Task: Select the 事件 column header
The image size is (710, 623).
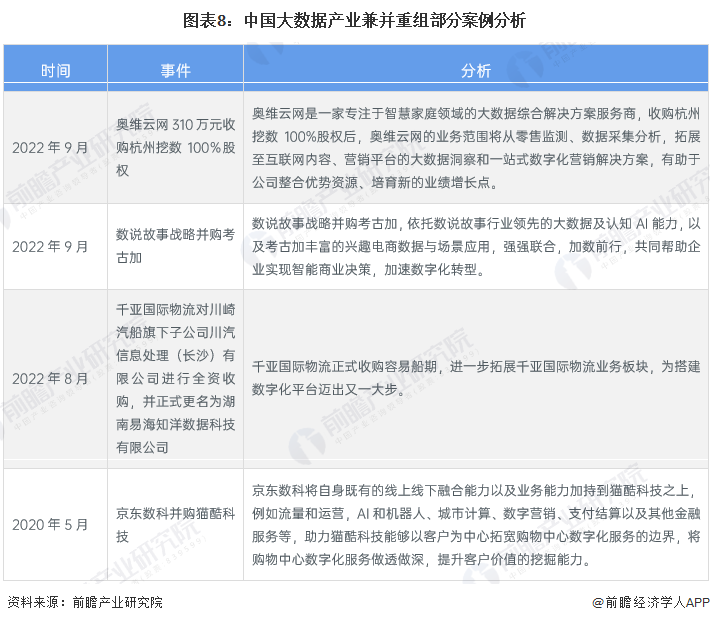Action: pyautogui.click(x=175, y=71)
